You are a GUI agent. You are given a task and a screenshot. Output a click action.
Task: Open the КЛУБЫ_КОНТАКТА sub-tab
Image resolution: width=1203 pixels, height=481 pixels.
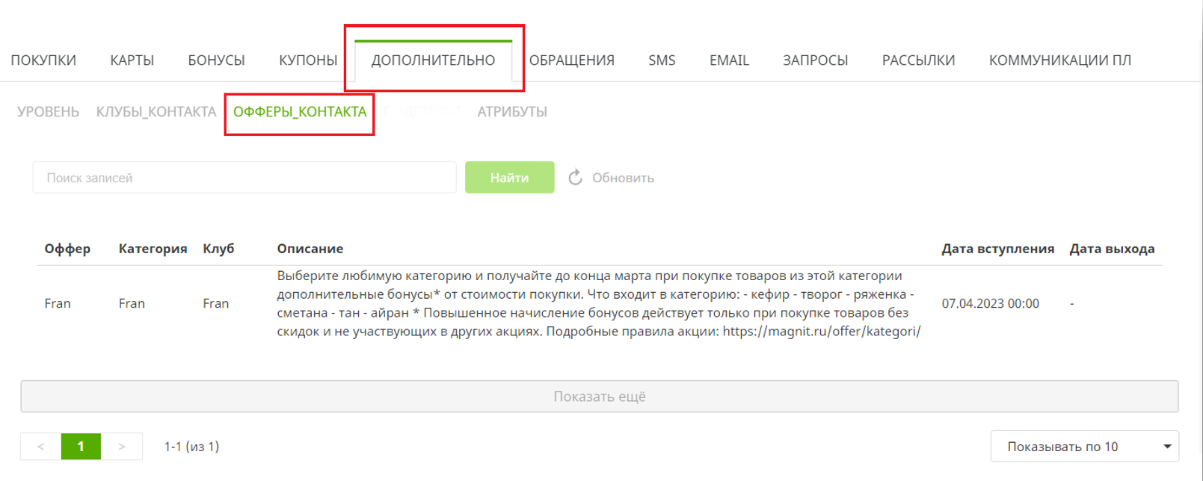pos(156,112)
